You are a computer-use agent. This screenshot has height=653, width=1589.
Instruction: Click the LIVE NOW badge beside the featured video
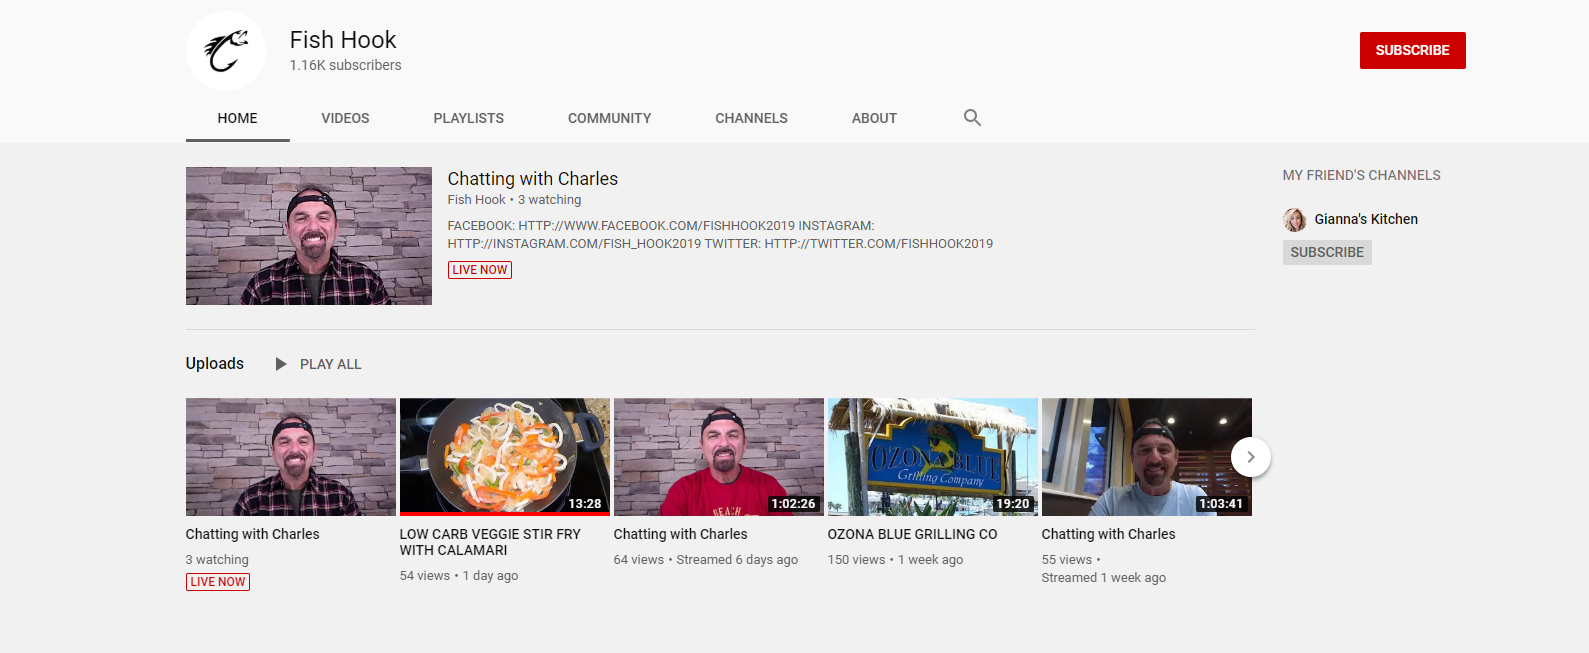tap(480, 270)
